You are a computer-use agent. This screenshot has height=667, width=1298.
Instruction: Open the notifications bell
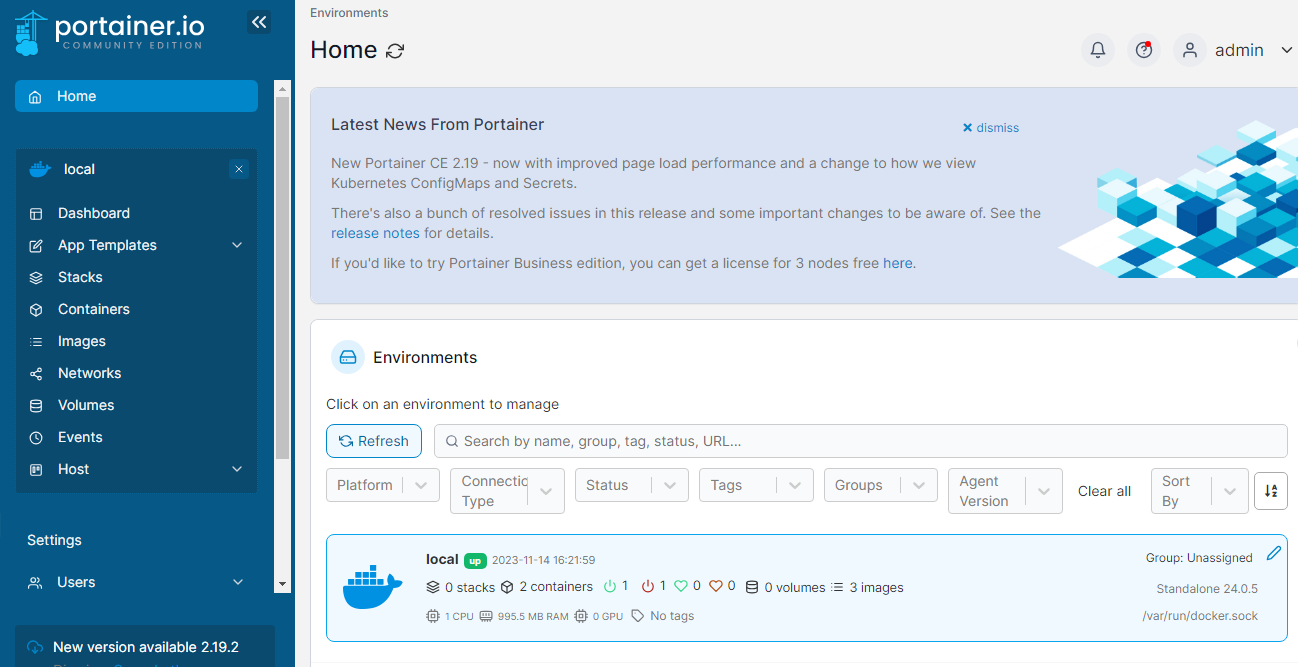point(1098,50)
